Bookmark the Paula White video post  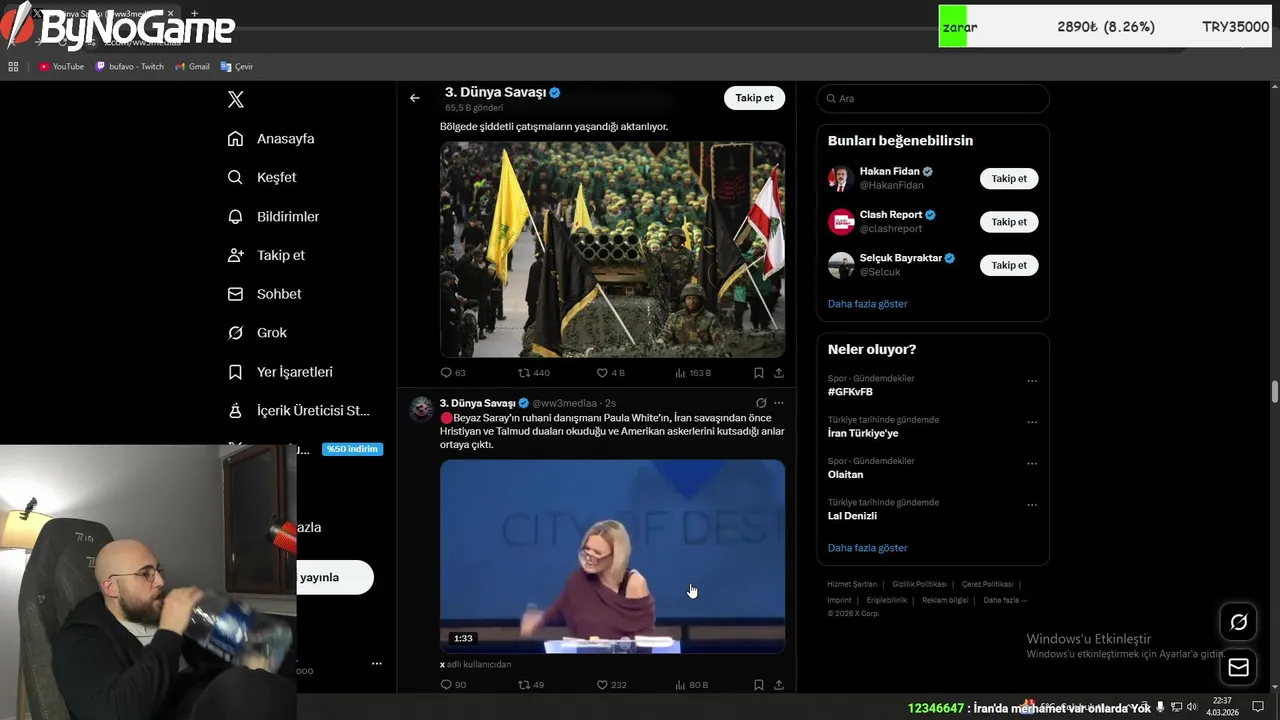point(759,685)
